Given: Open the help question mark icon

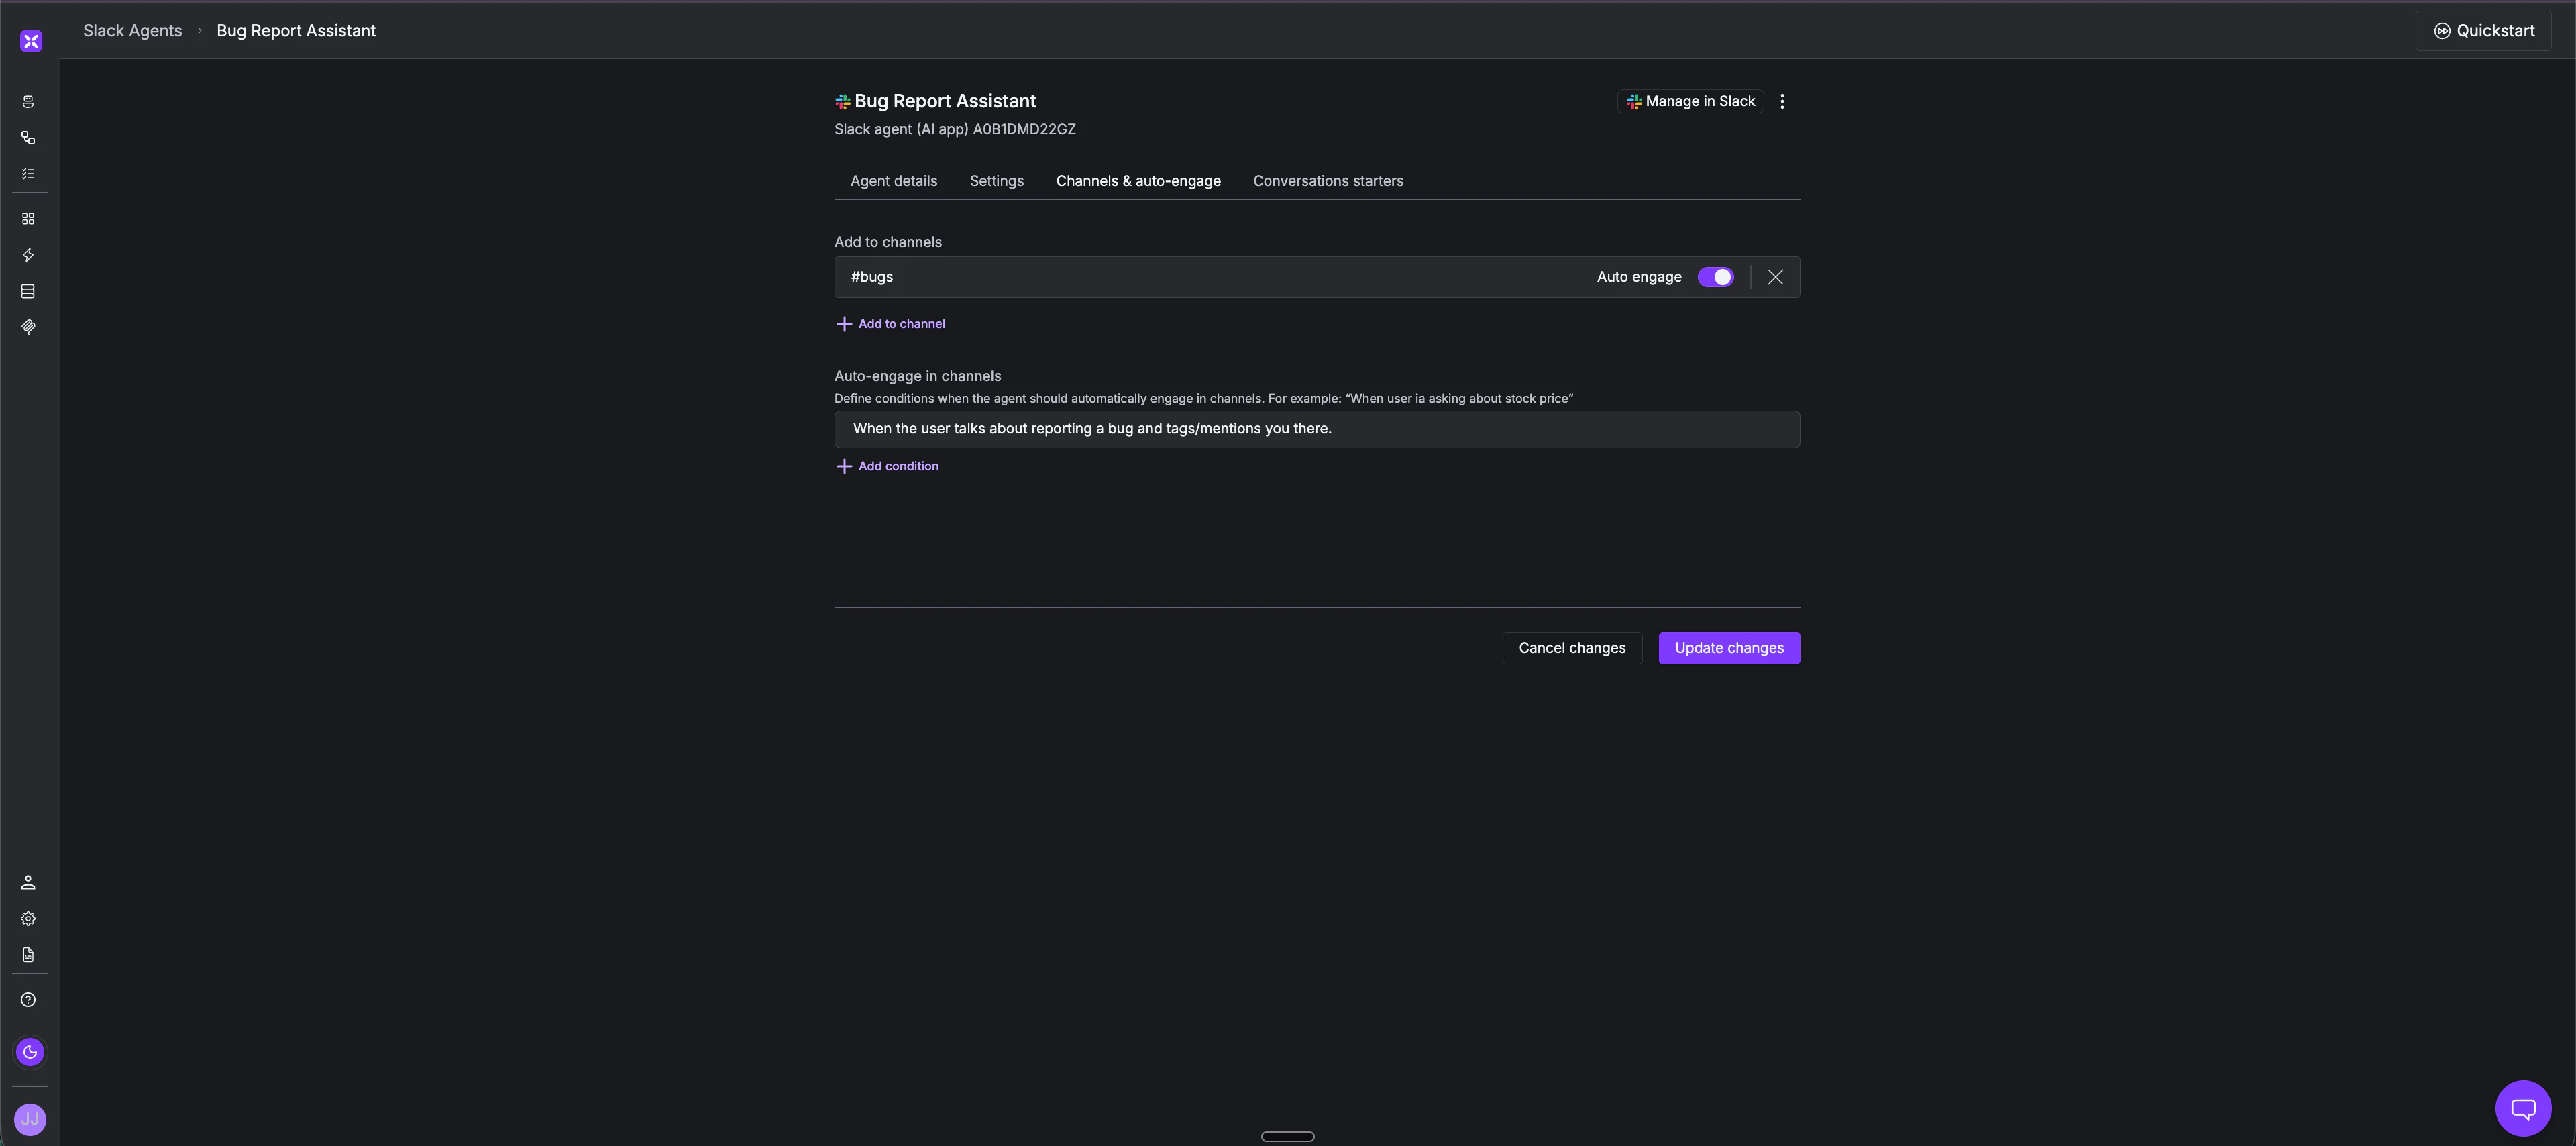Looking at the screenshot, I should pos(28,1000).
